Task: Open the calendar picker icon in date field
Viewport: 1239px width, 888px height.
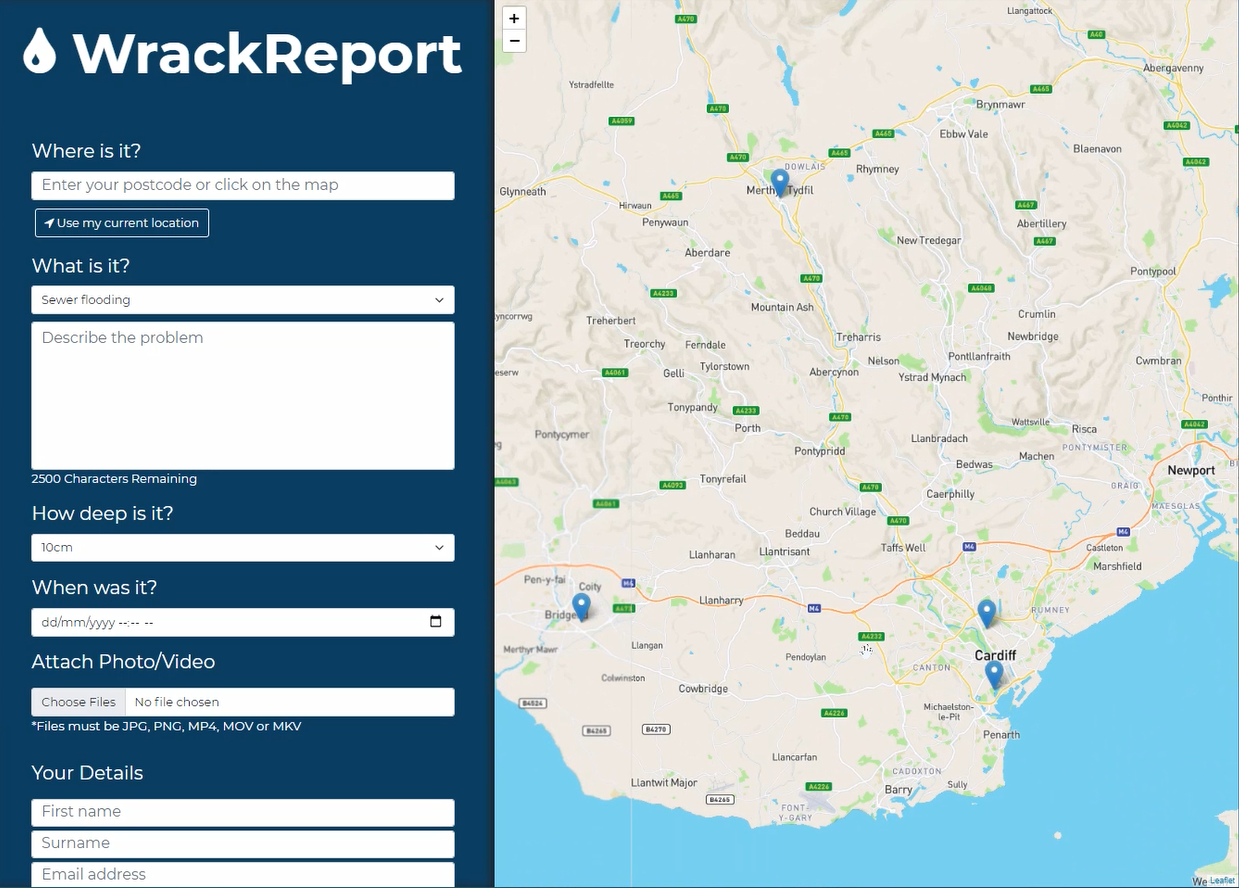Action: click(436, 622)
